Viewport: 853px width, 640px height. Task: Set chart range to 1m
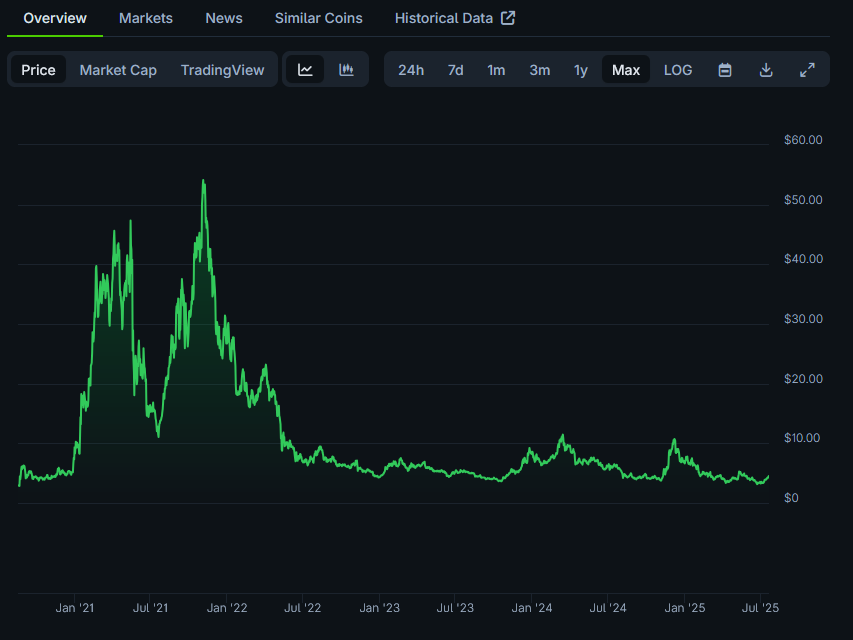tap(496, 70)
